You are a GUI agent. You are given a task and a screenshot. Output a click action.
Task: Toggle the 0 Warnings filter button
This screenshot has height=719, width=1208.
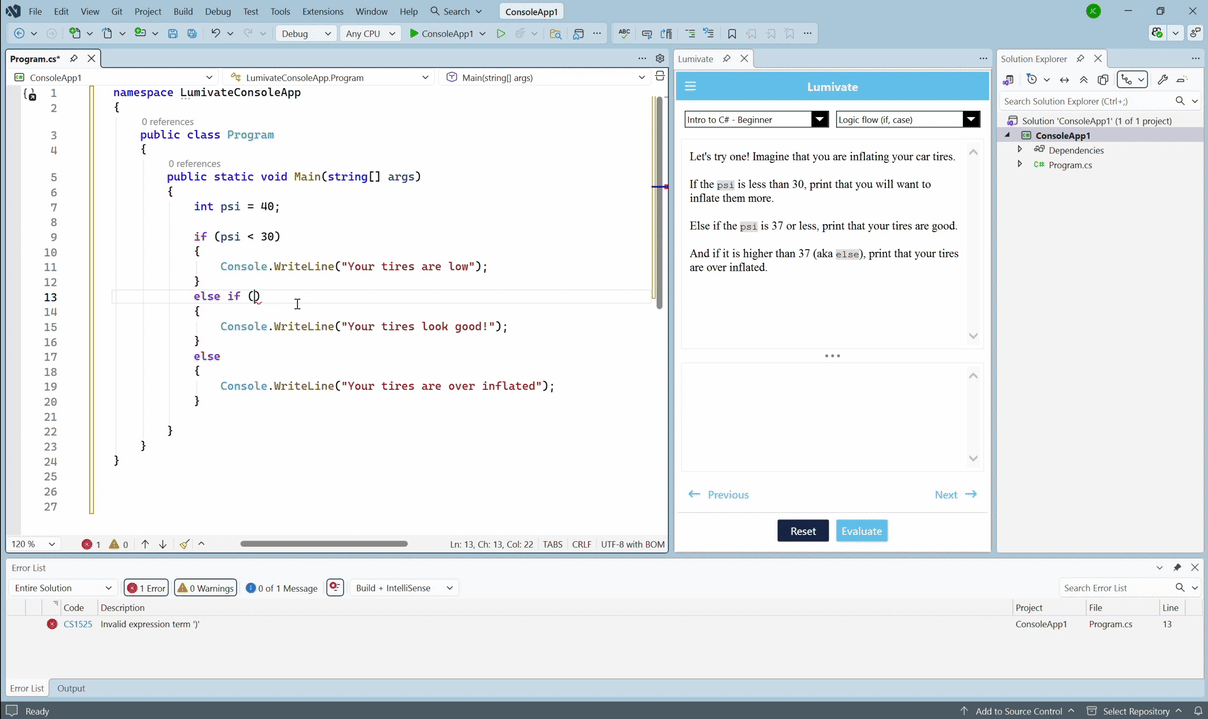[205, 588]
